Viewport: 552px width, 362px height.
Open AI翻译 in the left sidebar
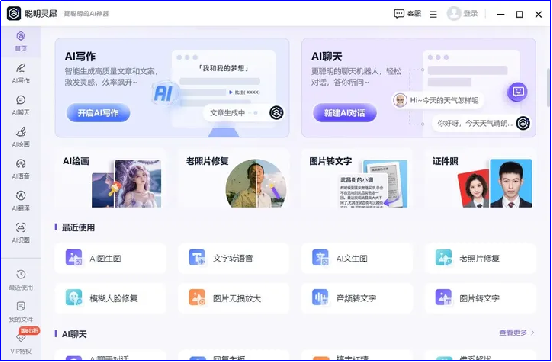point(20,201)
